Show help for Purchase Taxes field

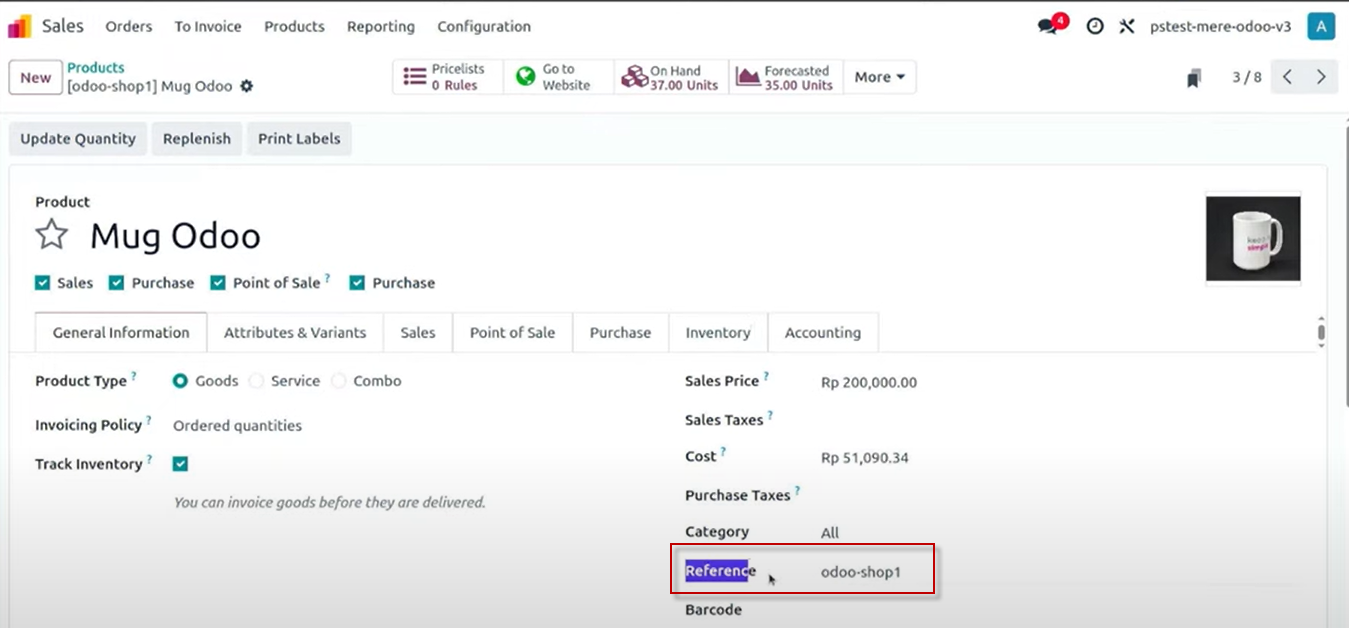click(798, 491)
